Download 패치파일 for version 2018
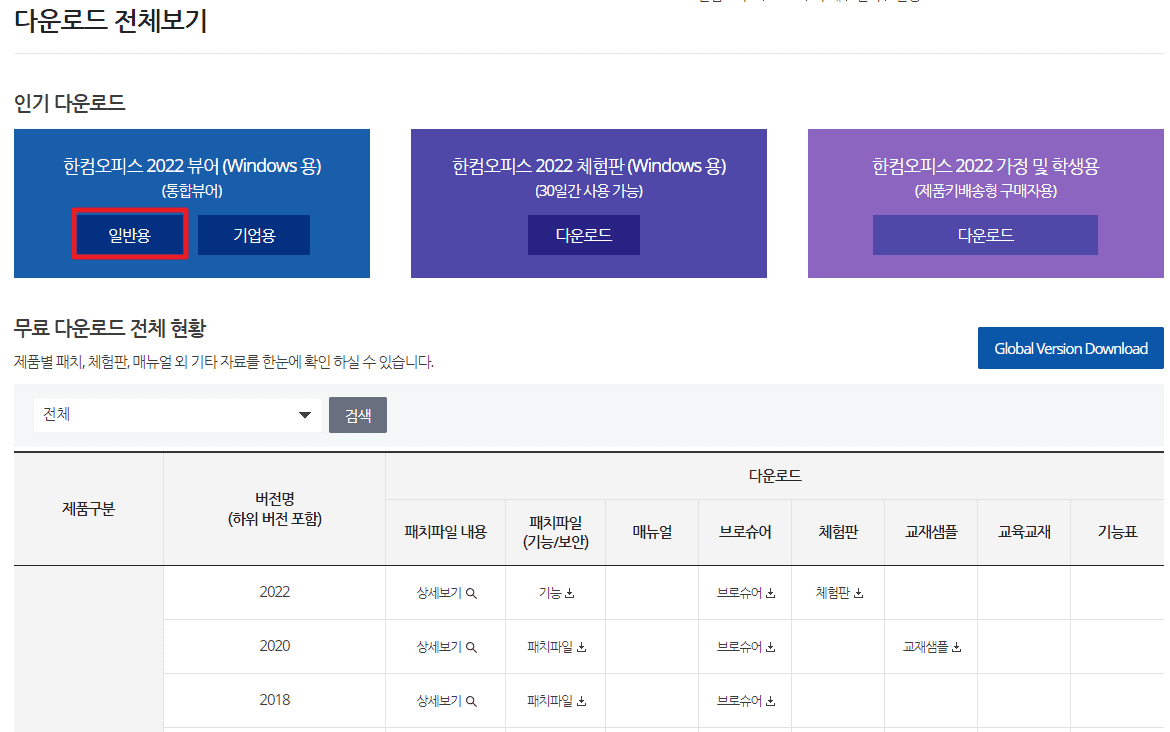Viewport: 1170px width, 732px height. [556, 701]
